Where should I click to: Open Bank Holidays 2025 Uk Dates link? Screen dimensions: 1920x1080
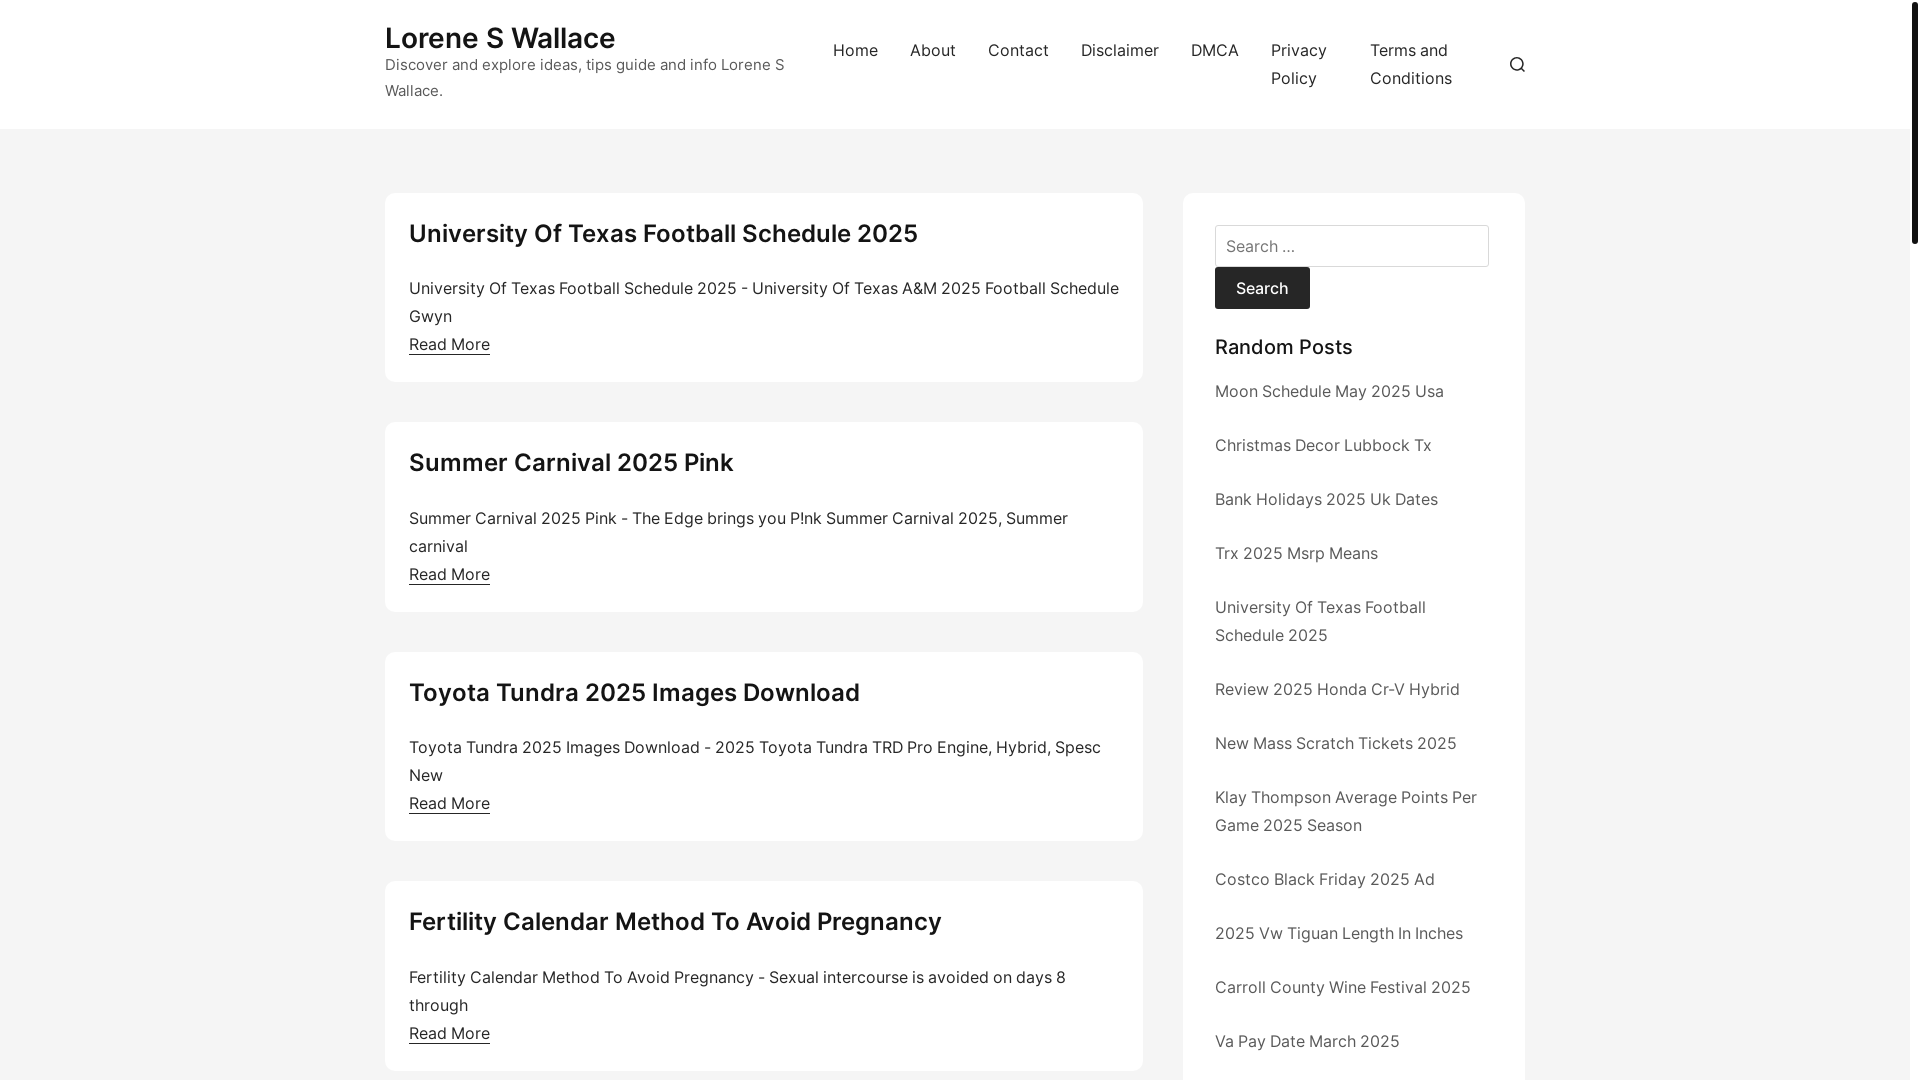1326,499
